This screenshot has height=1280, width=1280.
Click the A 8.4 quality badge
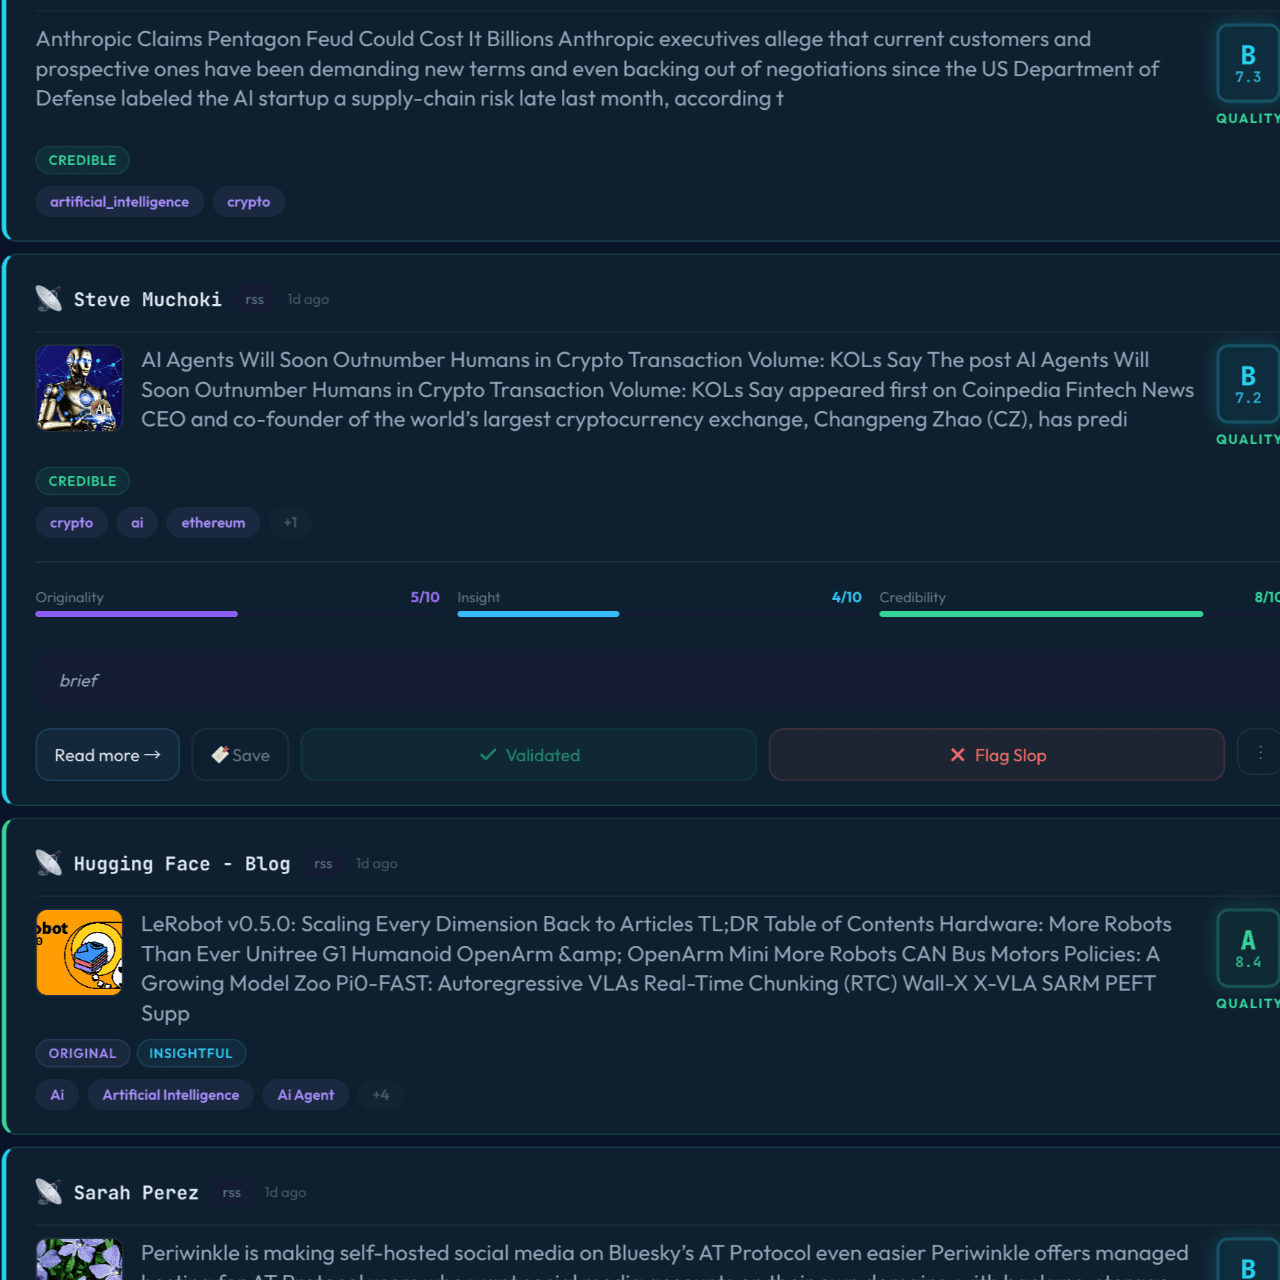pyautogui.click(x=1248, y=949)
